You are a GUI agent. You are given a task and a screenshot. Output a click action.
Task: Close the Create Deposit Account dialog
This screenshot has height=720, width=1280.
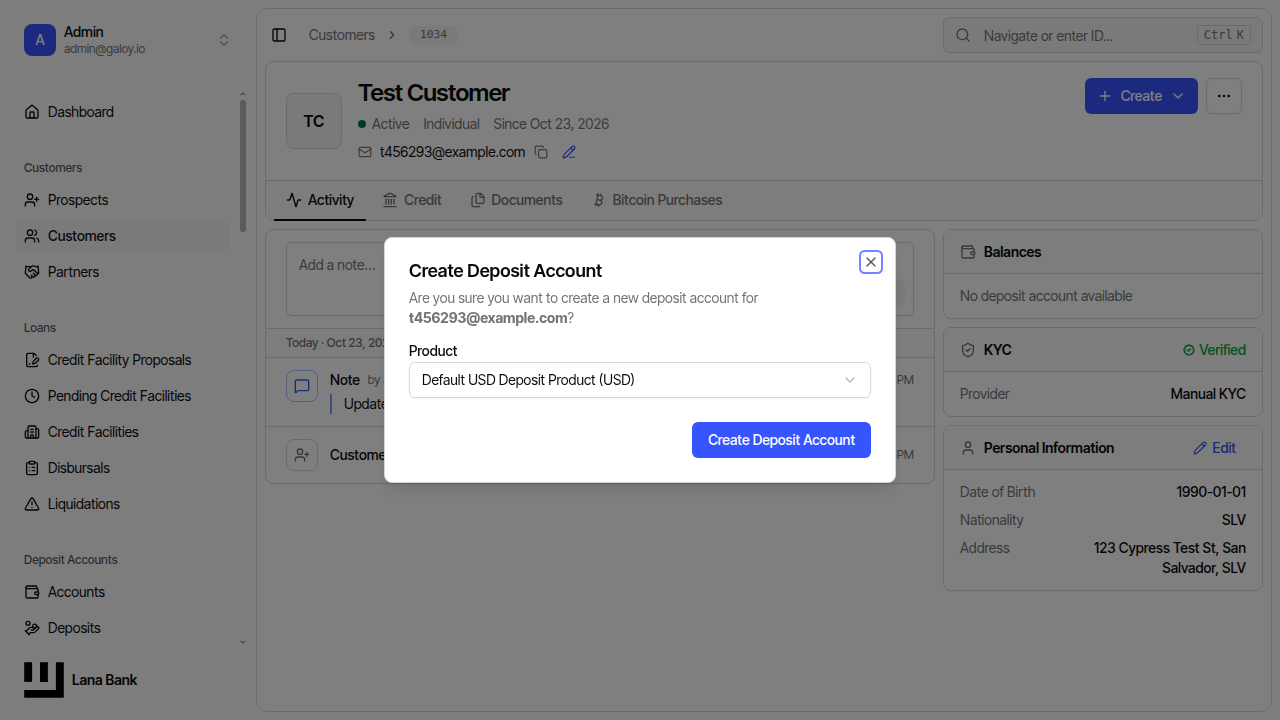871,262
